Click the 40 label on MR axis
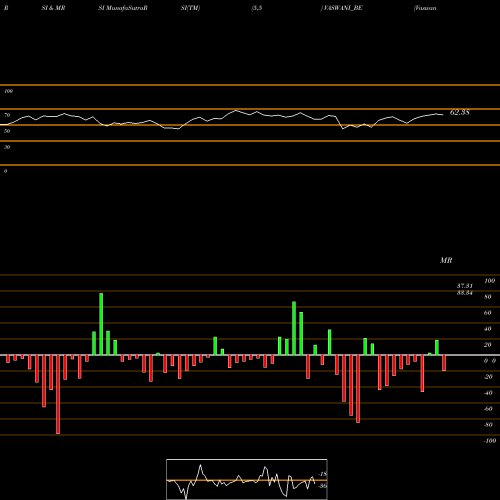 (488, 329)
